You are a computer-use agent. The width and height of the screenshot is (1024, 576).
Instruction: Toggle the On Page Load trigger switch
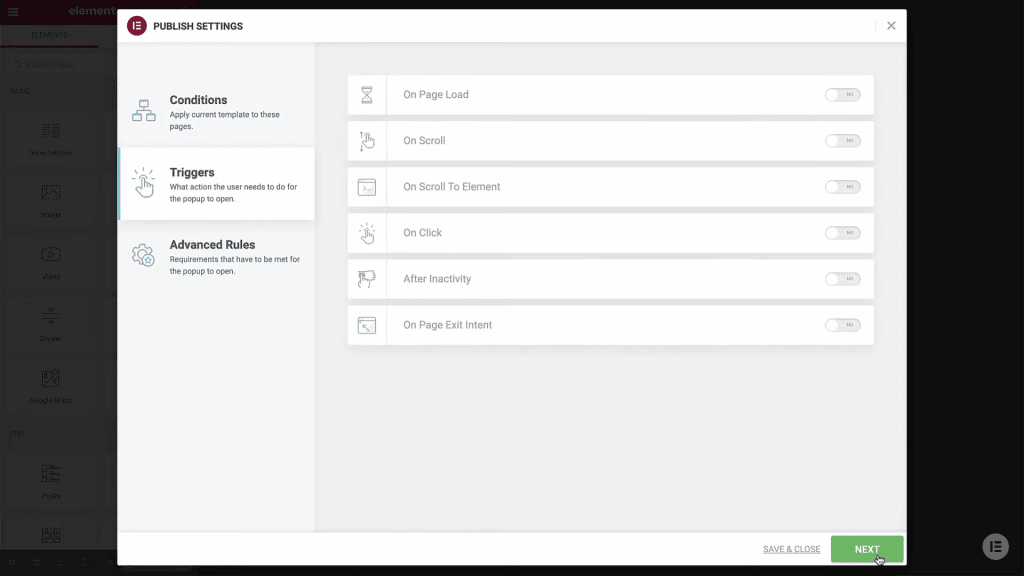pyautogui.click(x=842, y=95)
